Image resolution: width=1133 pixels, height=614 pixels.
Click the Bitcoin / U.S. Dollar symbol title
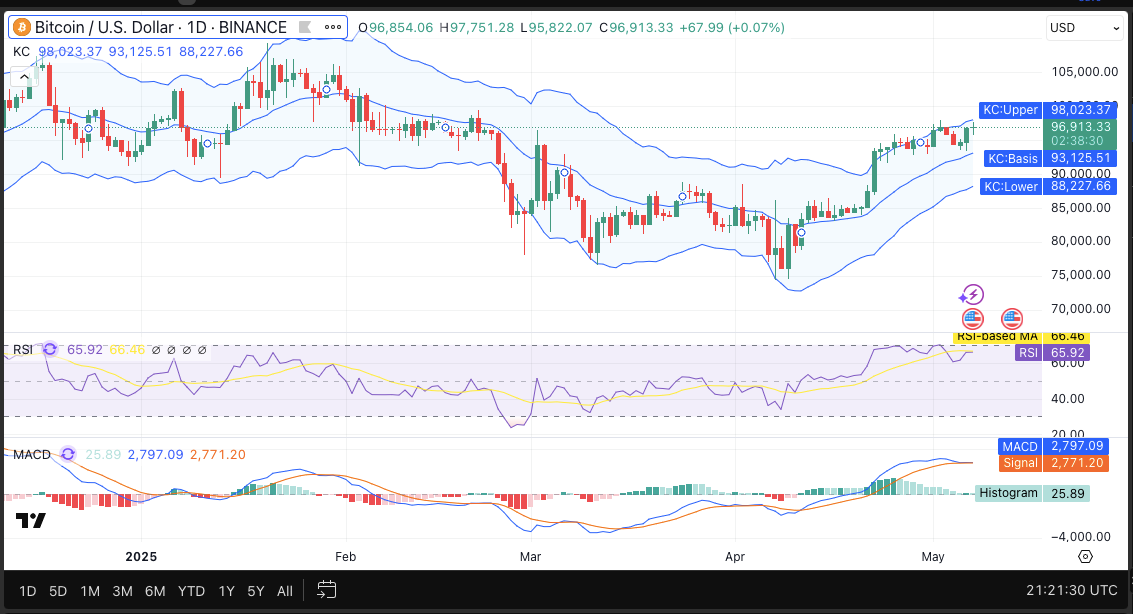click(107, 27)
